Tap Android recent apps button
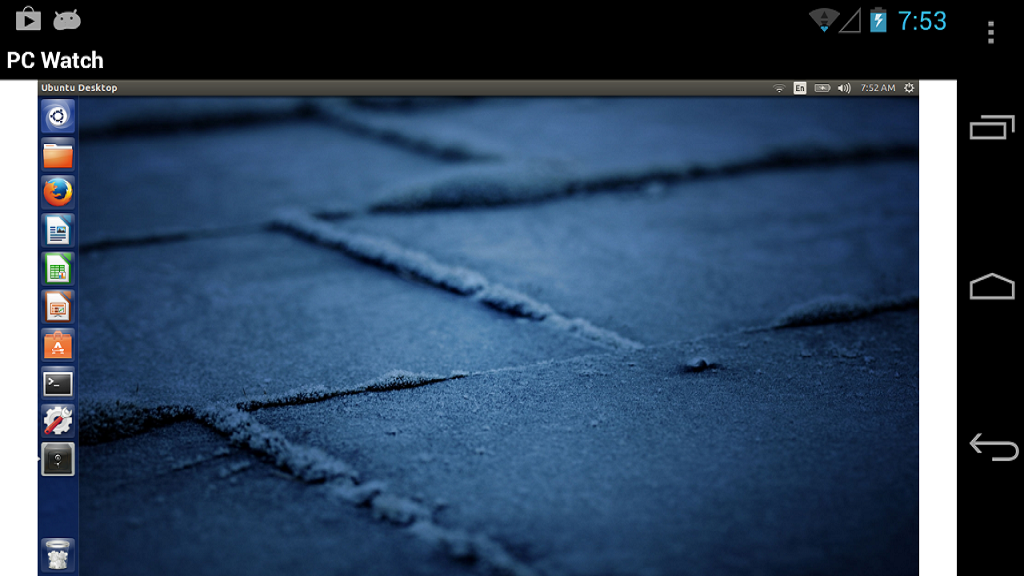This screenshot has width=1024, height=576. pos(992,127)
